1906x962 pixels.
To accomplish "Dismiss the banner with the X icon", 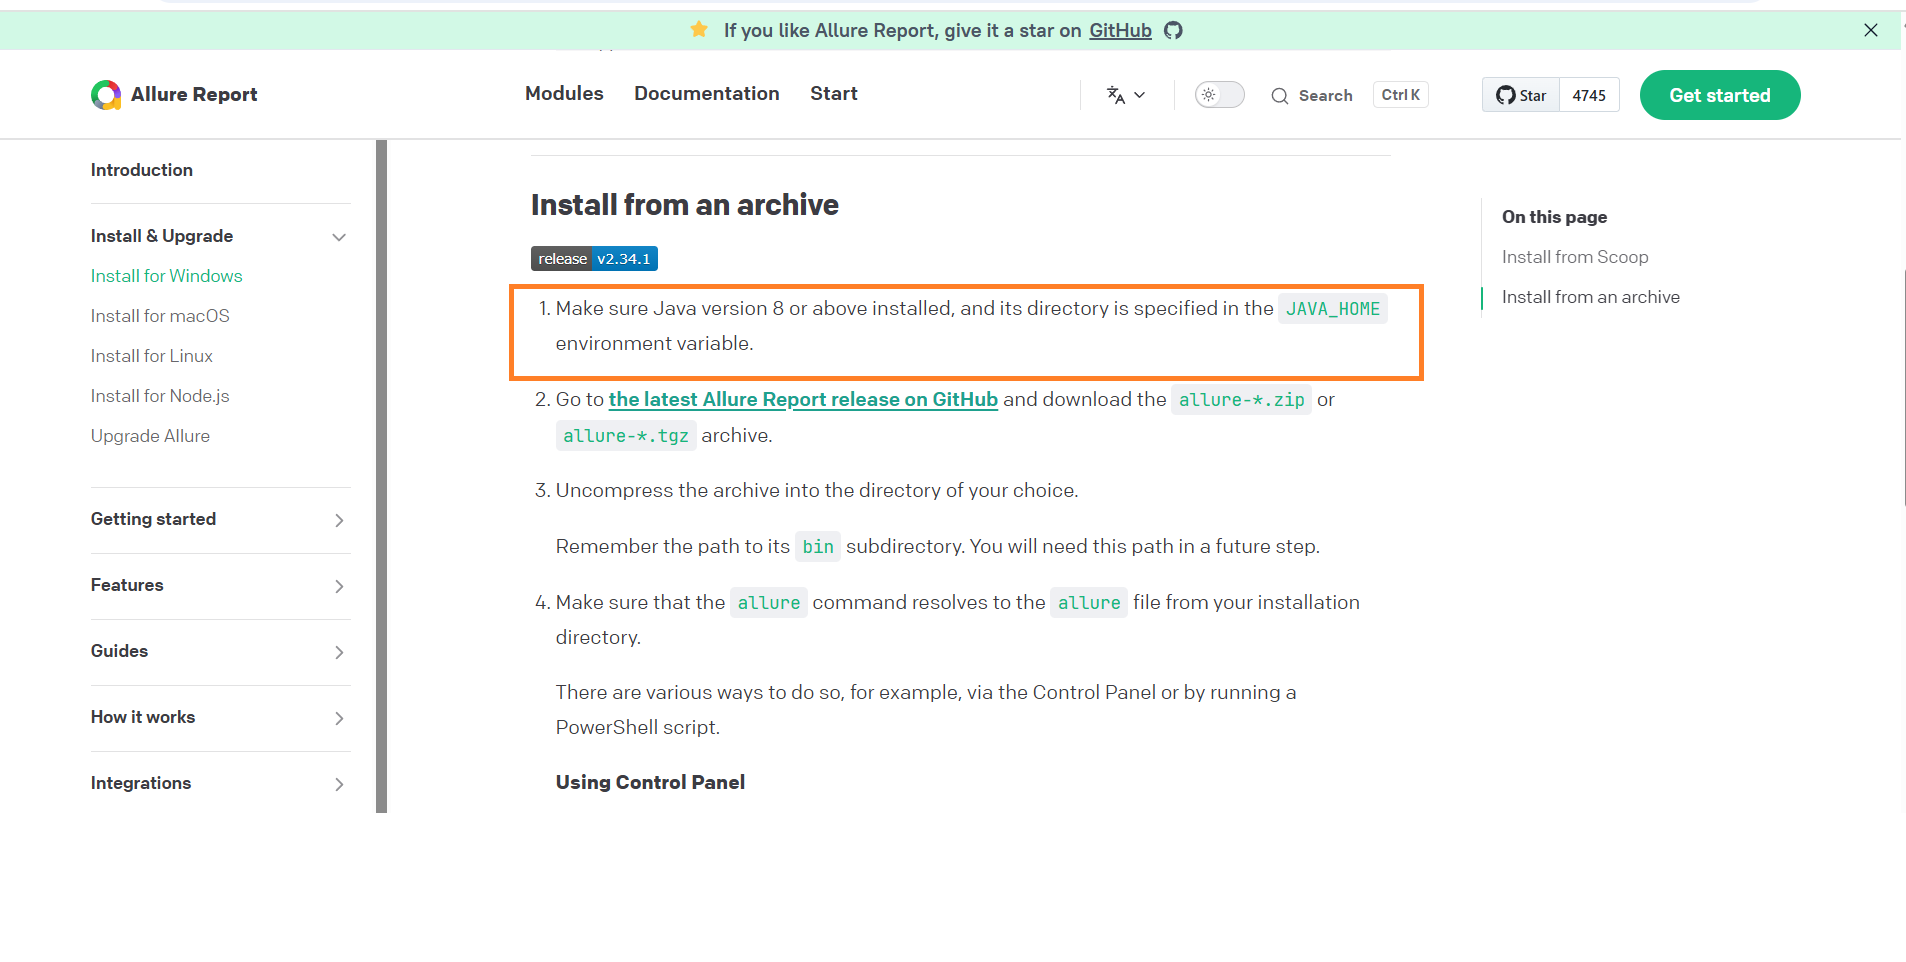I will pyautogui.click(x=1871, y=30).
